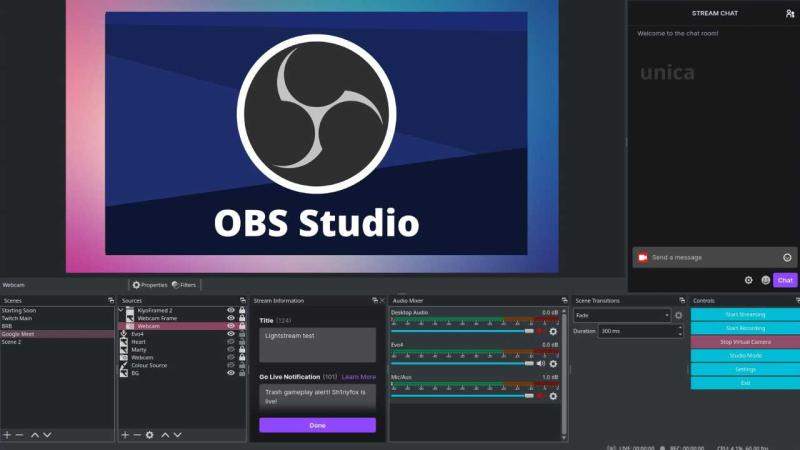Collapse the KiyoFramed 2 group

(121, 310)
